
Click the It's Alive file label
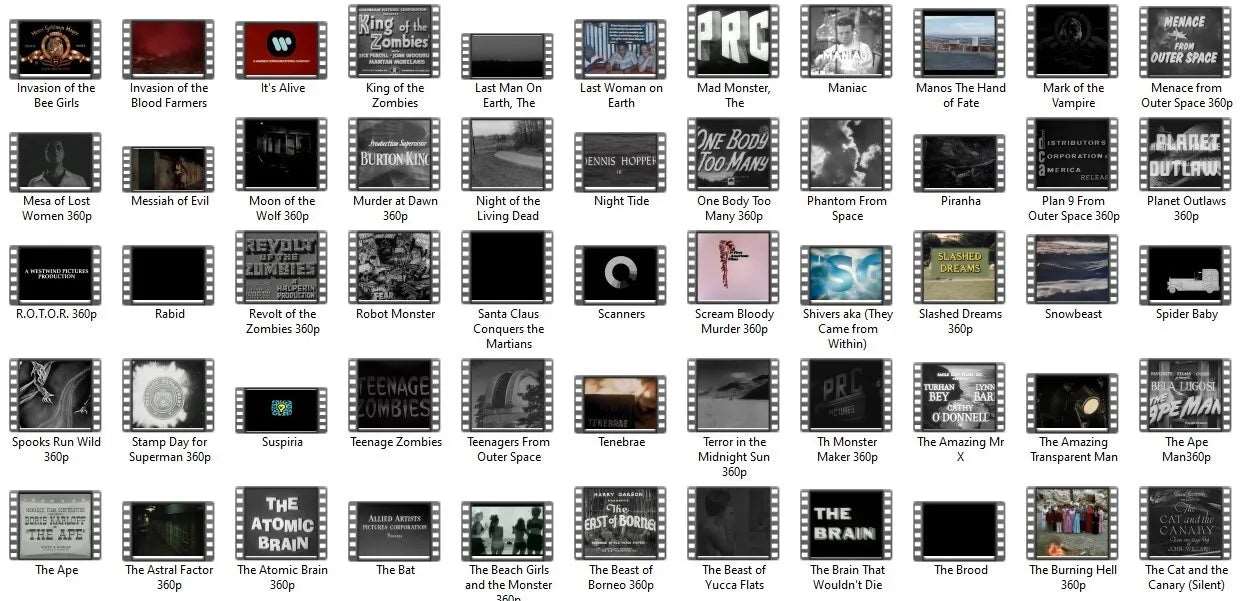(282, 88)
